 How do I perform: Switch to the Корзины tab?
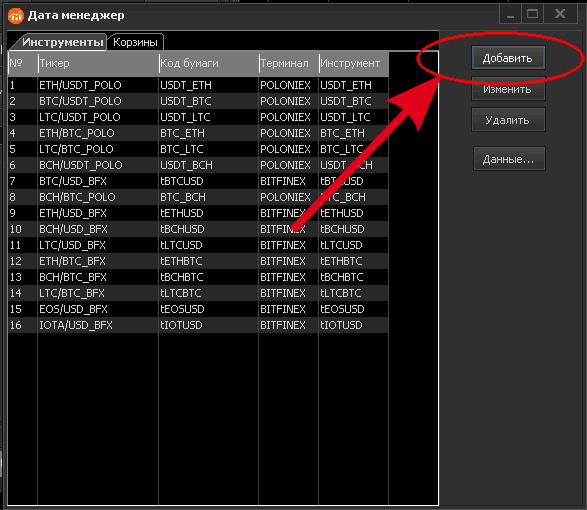[x=135, y=42]
